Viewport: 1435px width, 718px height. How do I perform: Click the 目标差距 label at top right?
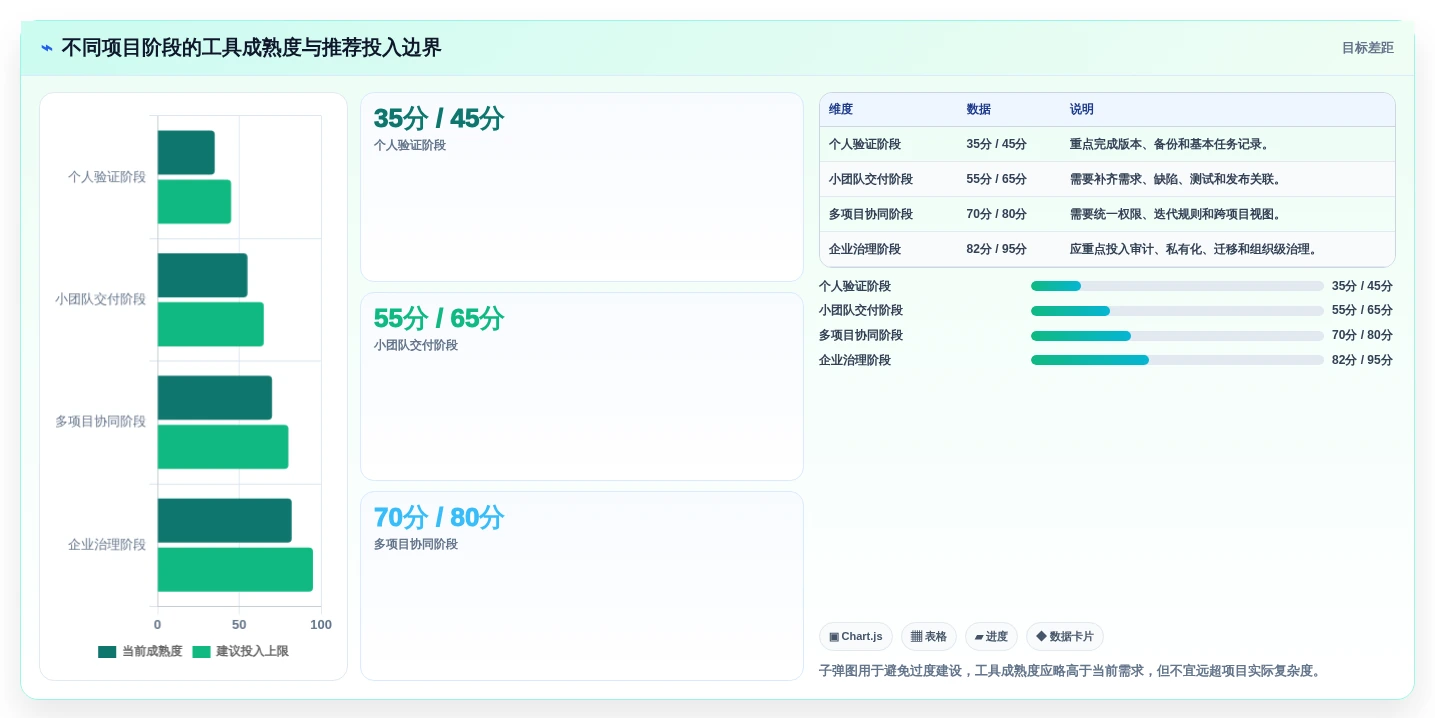1367,48
